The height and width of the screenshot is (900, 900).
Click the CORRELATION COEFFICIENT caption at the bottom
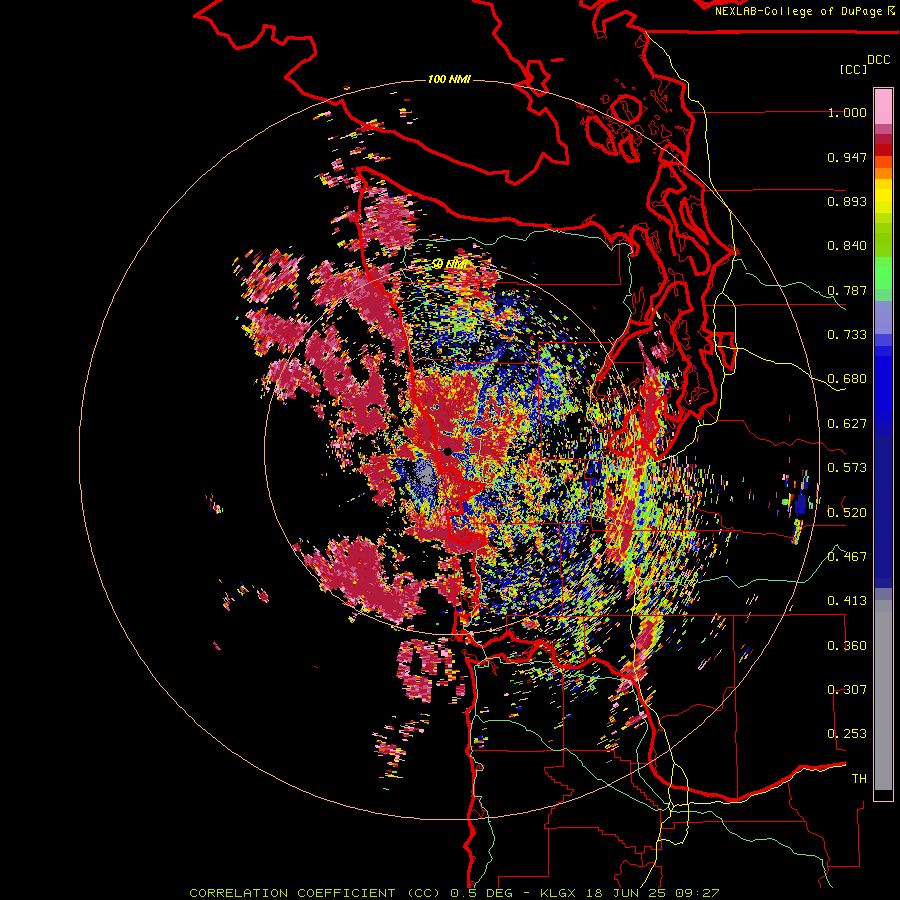[x=454, y=893]
